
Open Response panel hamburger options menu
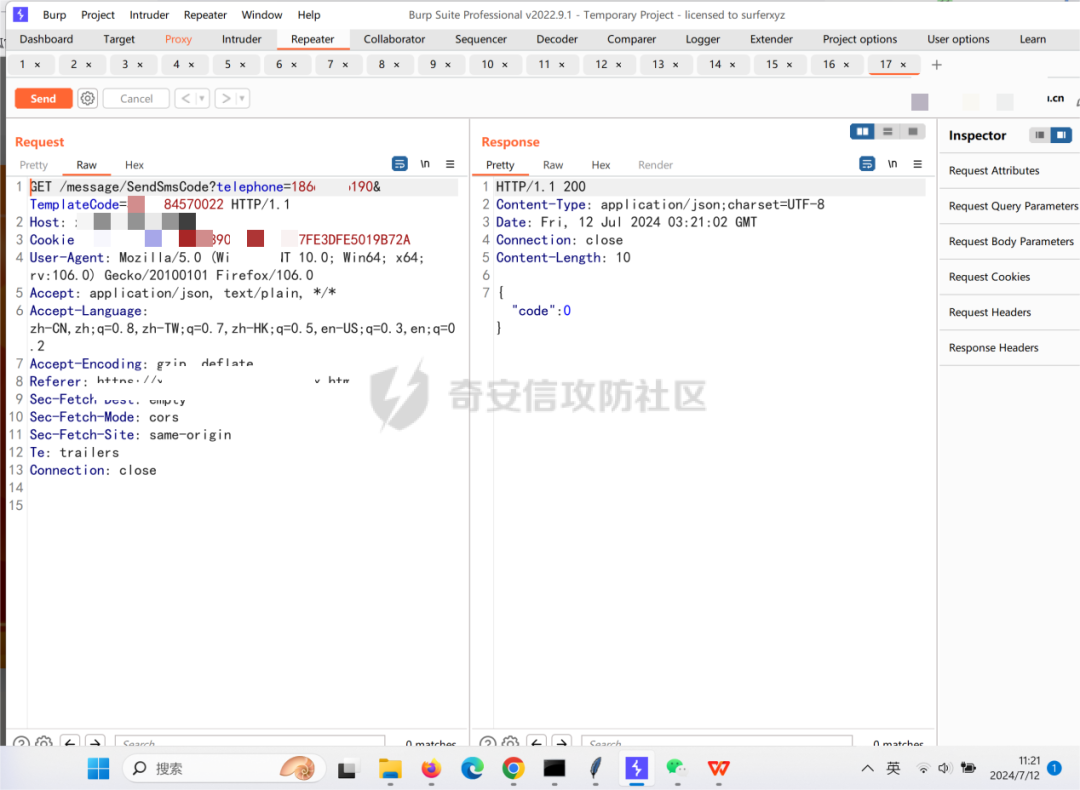pos(917,164)
